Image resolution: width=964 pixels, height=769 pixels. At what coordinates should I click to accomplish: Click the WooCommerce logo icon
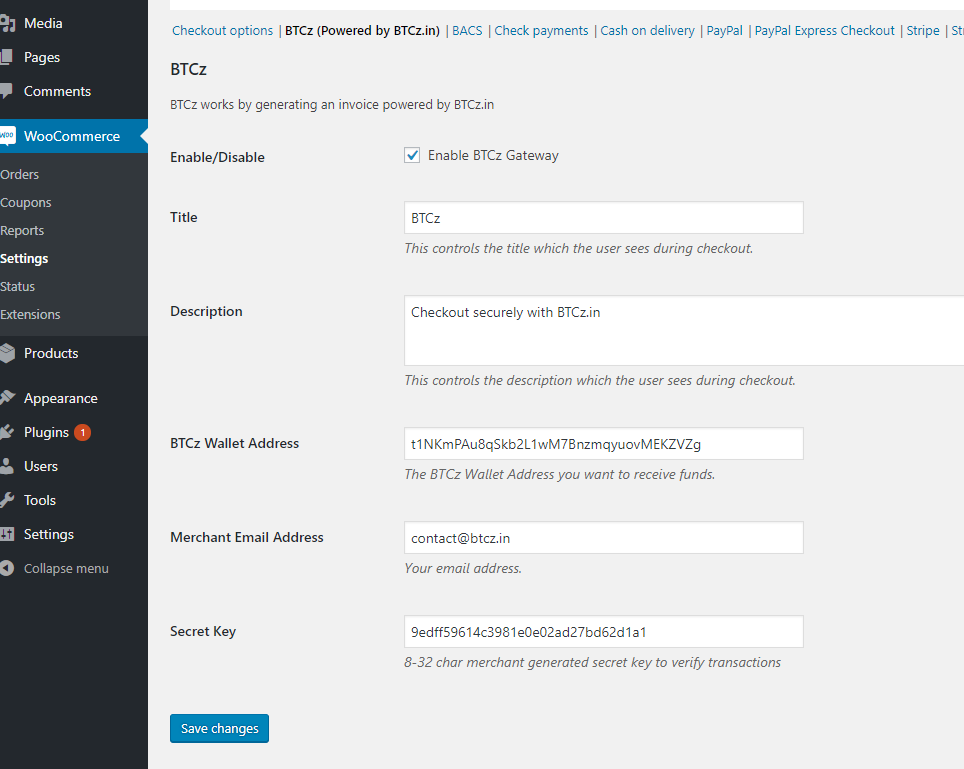(7, 136)
